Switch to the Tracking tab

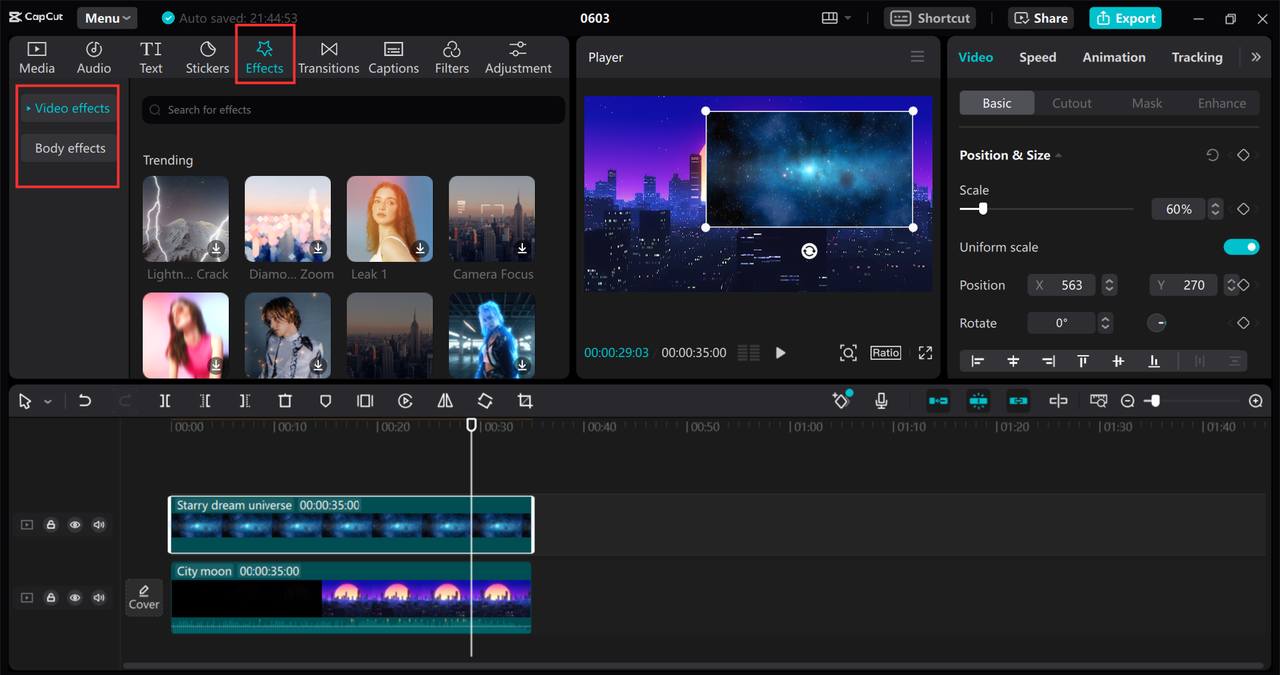(x=1197, y=58)
